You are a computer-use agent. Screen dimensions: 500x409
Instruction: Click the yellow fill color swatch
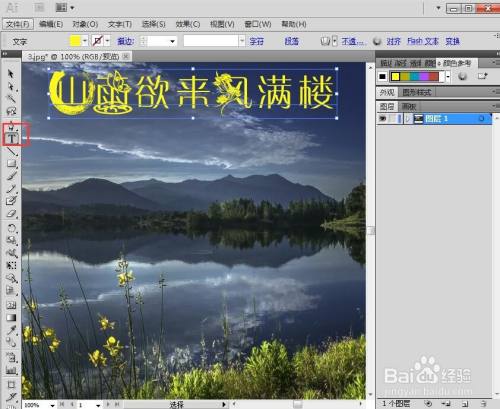75,41
